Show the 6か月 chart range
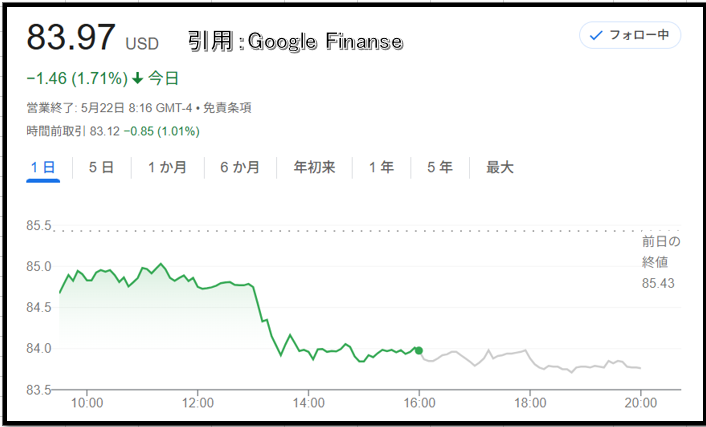The width and height of the screenshot is (706, 427). (240, 168)
